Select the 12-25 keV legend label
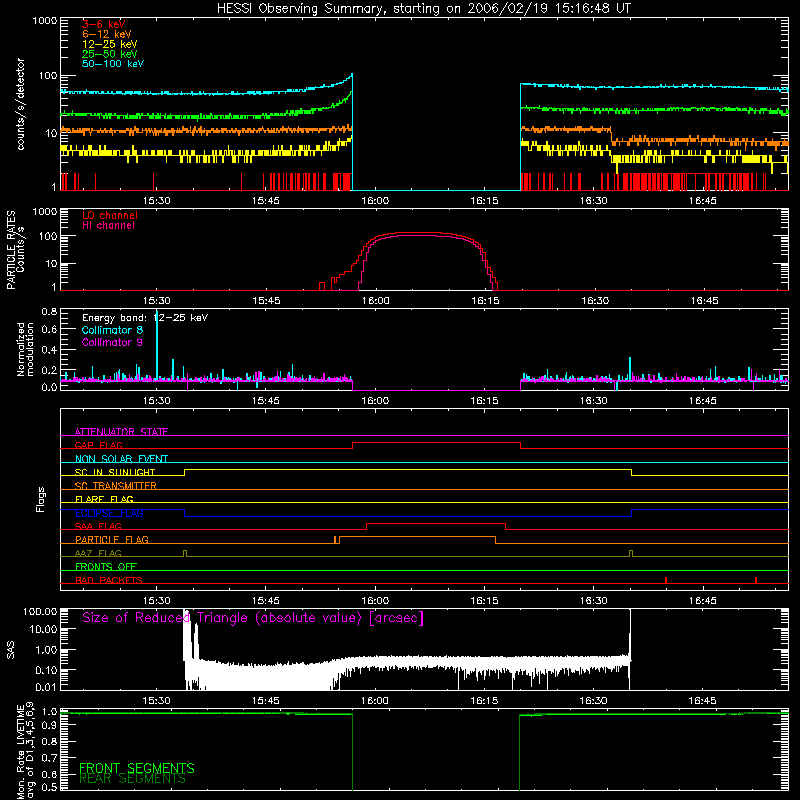Screen dimensions: 800x800 (110, 44)
